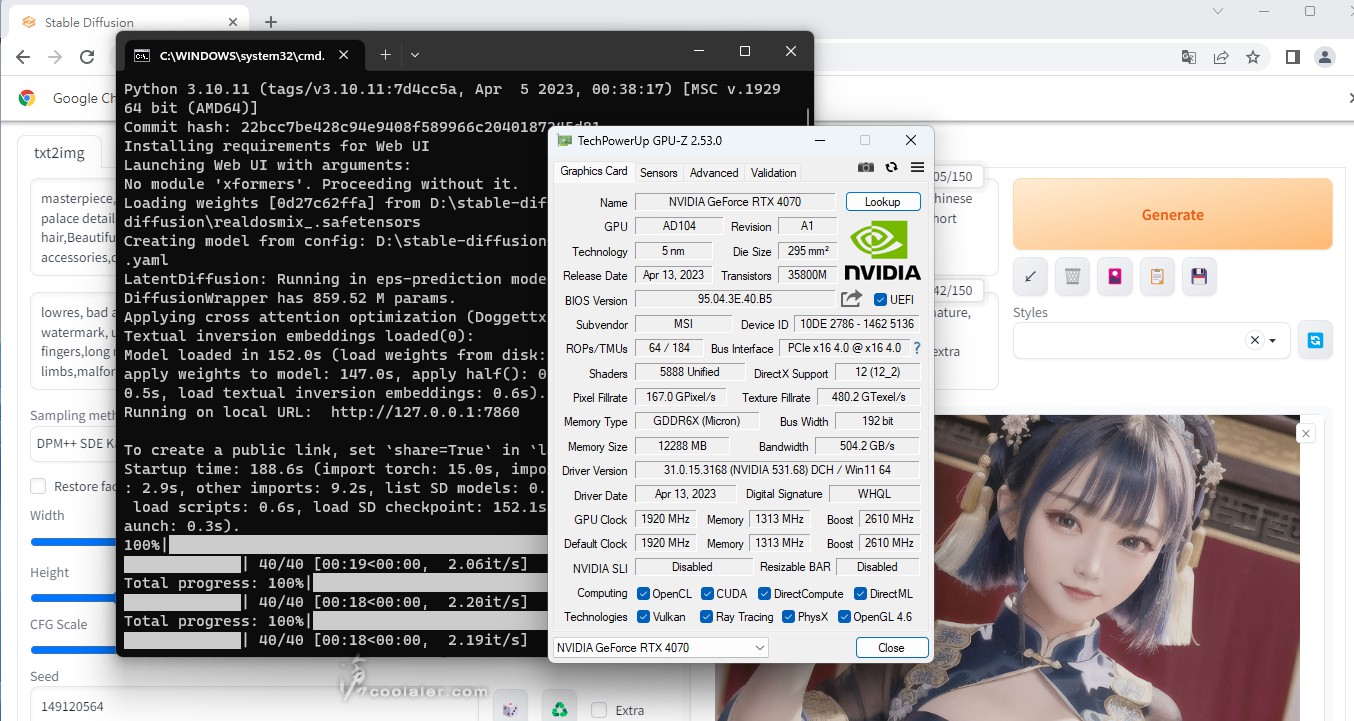Click the clipboard paste styles icon
This screenshot has width=1354, height=721.
tap(1157, 276)
